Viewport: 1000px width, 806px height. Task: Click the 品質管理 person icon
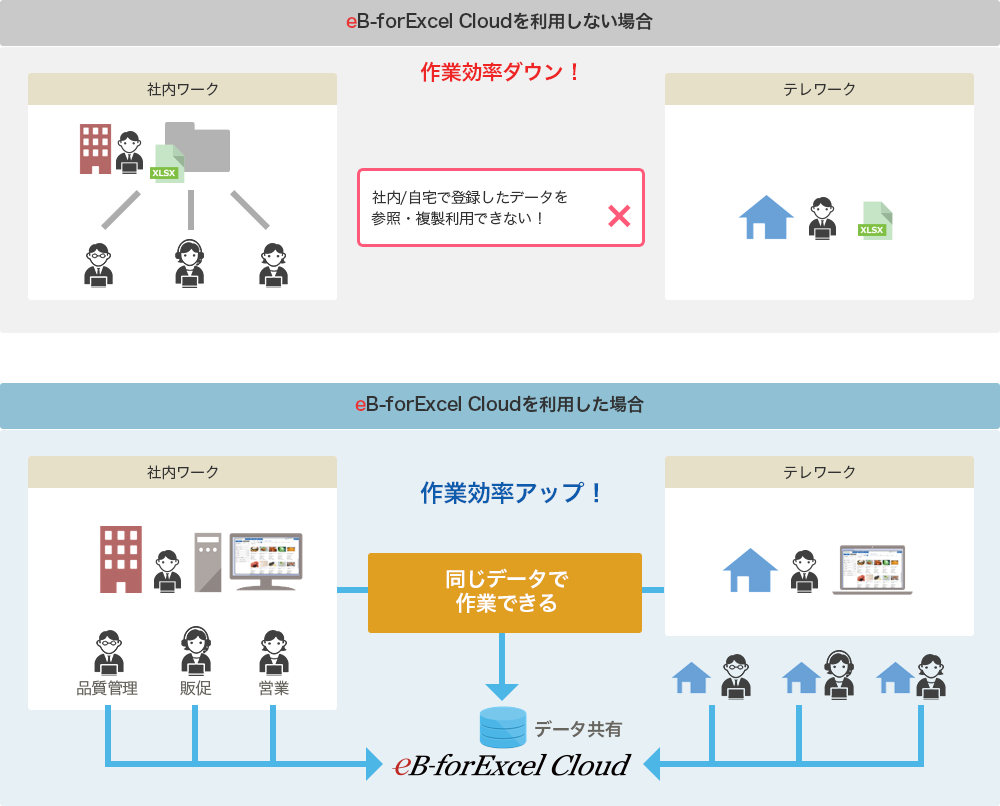[x=108, y=652]
